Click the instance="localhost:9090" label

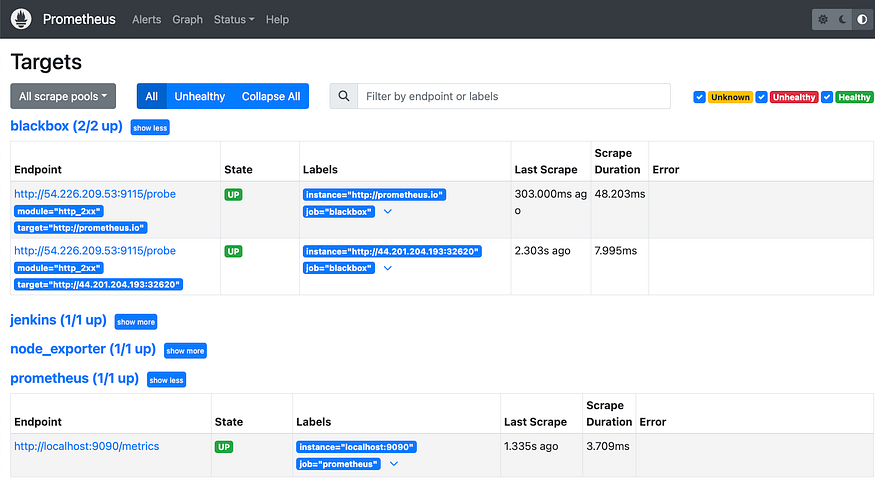point(357,447)
